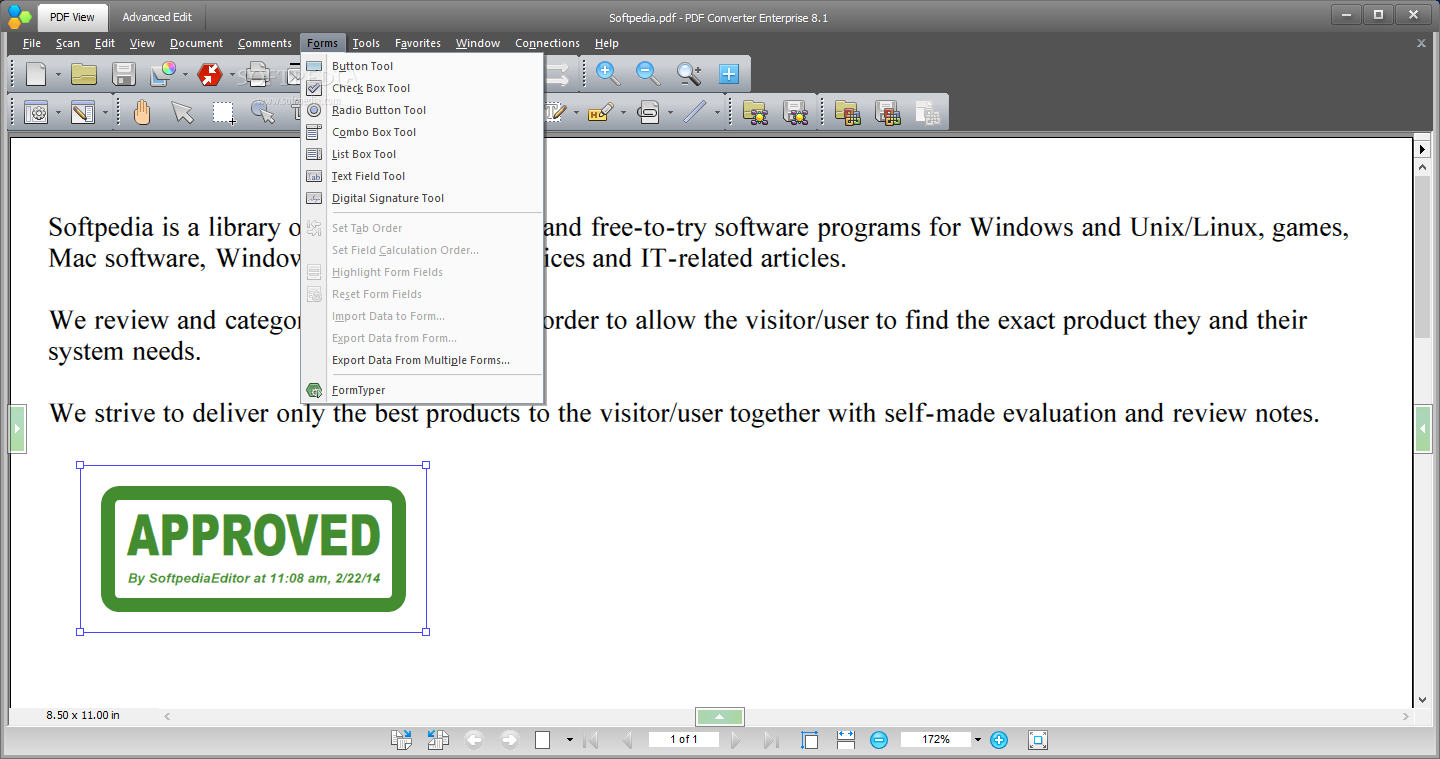Open the color wheel tool dropdown arrow

[185, 75]
